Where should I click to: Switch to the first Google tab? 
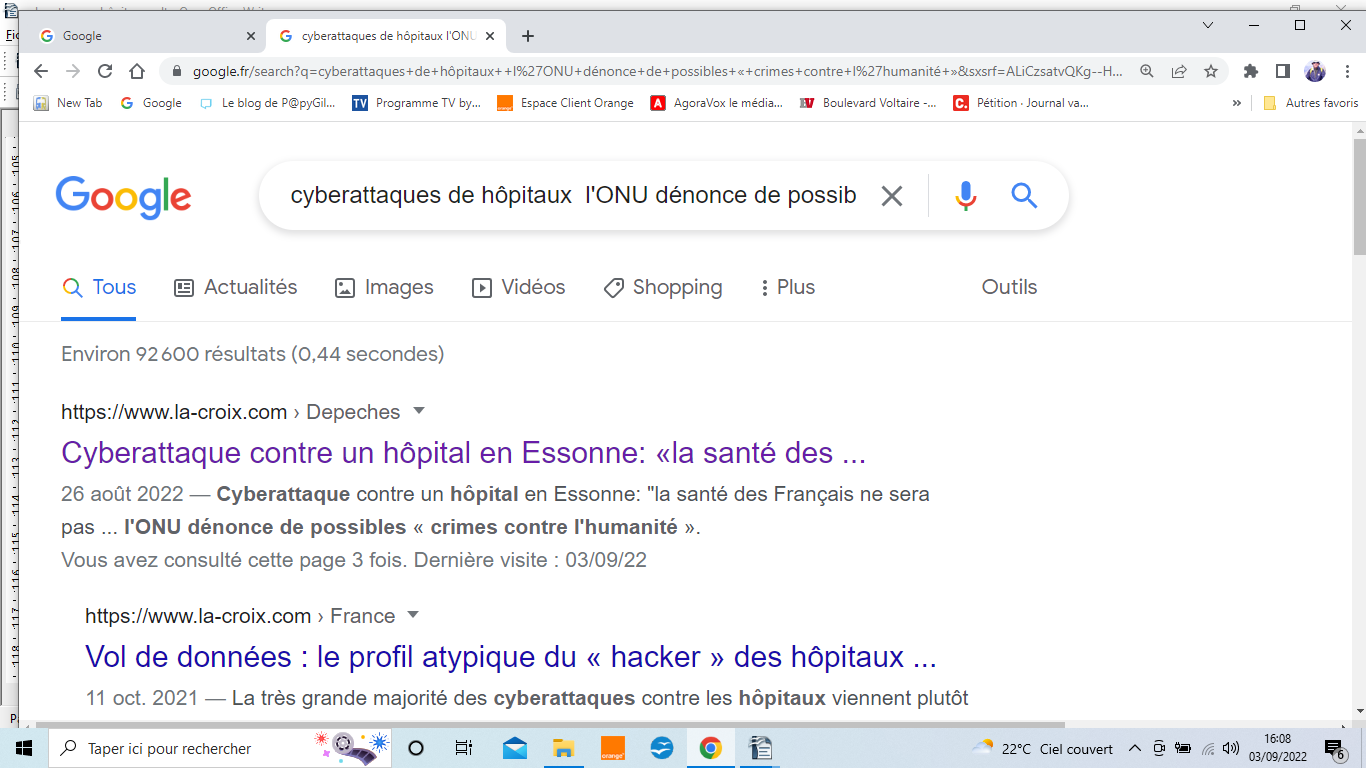[146, 36]
